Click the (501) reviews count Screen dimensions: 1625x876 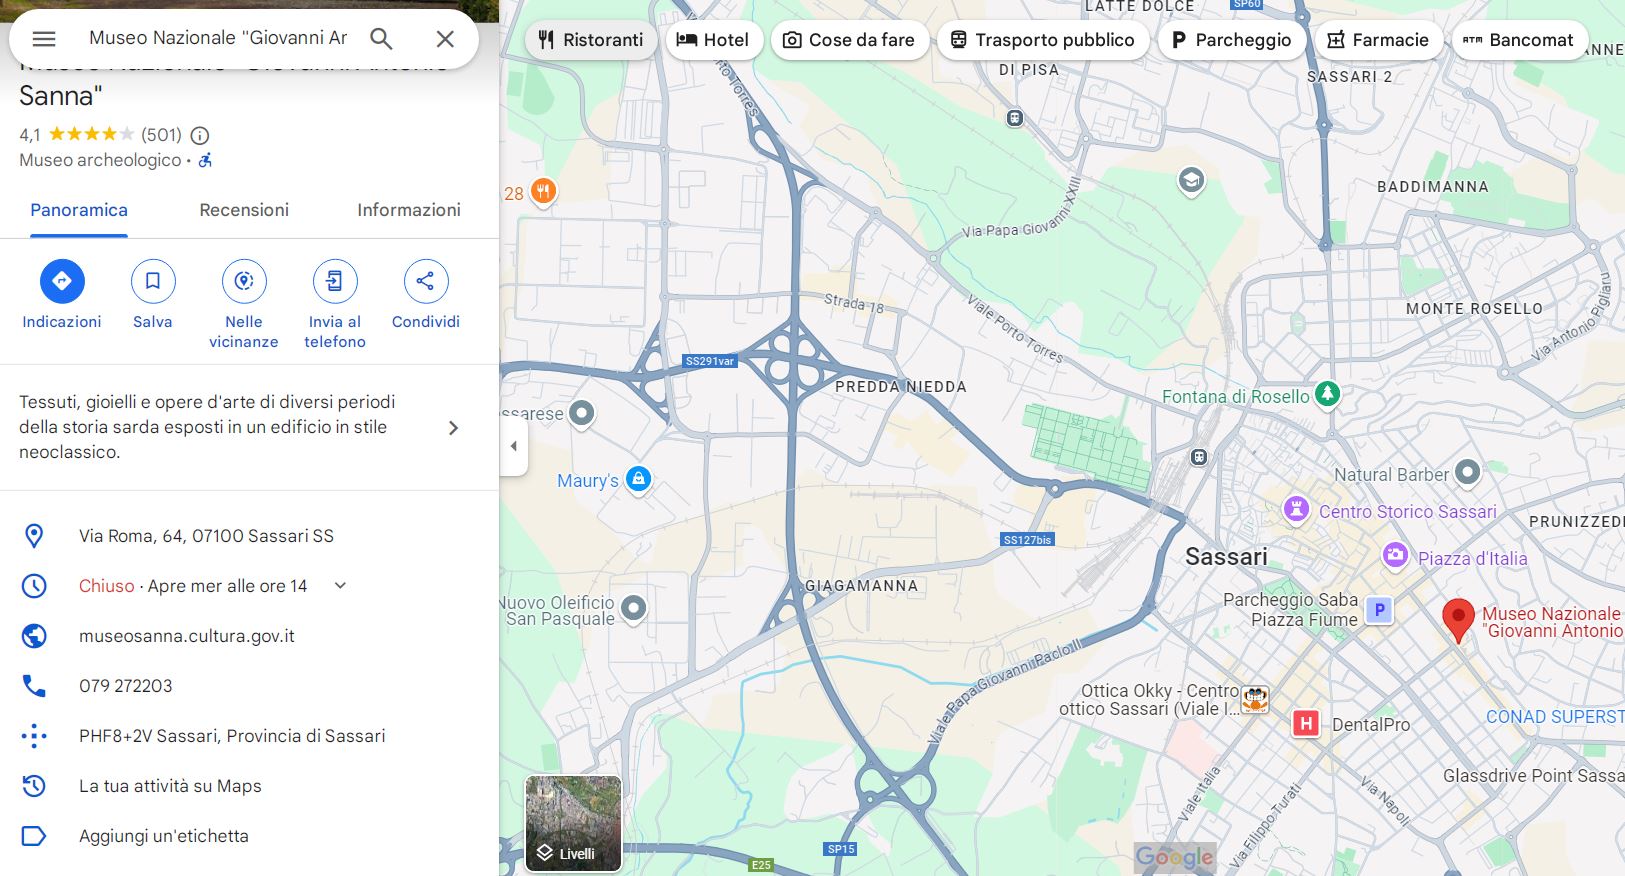pyautogui.click(x=161, y=135)
